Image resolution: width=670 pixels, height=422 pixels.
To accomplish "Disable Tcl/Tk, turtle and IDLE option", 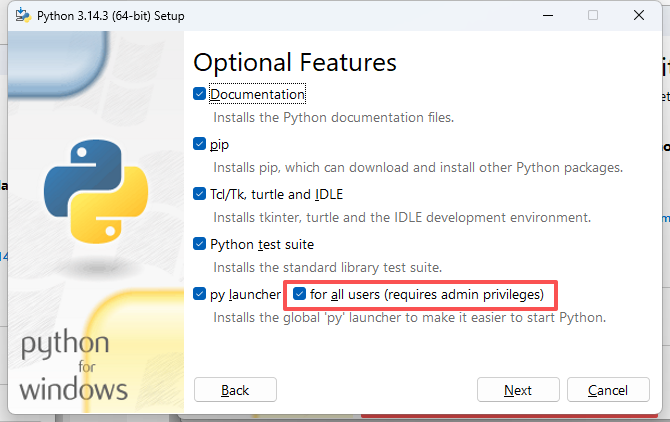I will point(199,193).
